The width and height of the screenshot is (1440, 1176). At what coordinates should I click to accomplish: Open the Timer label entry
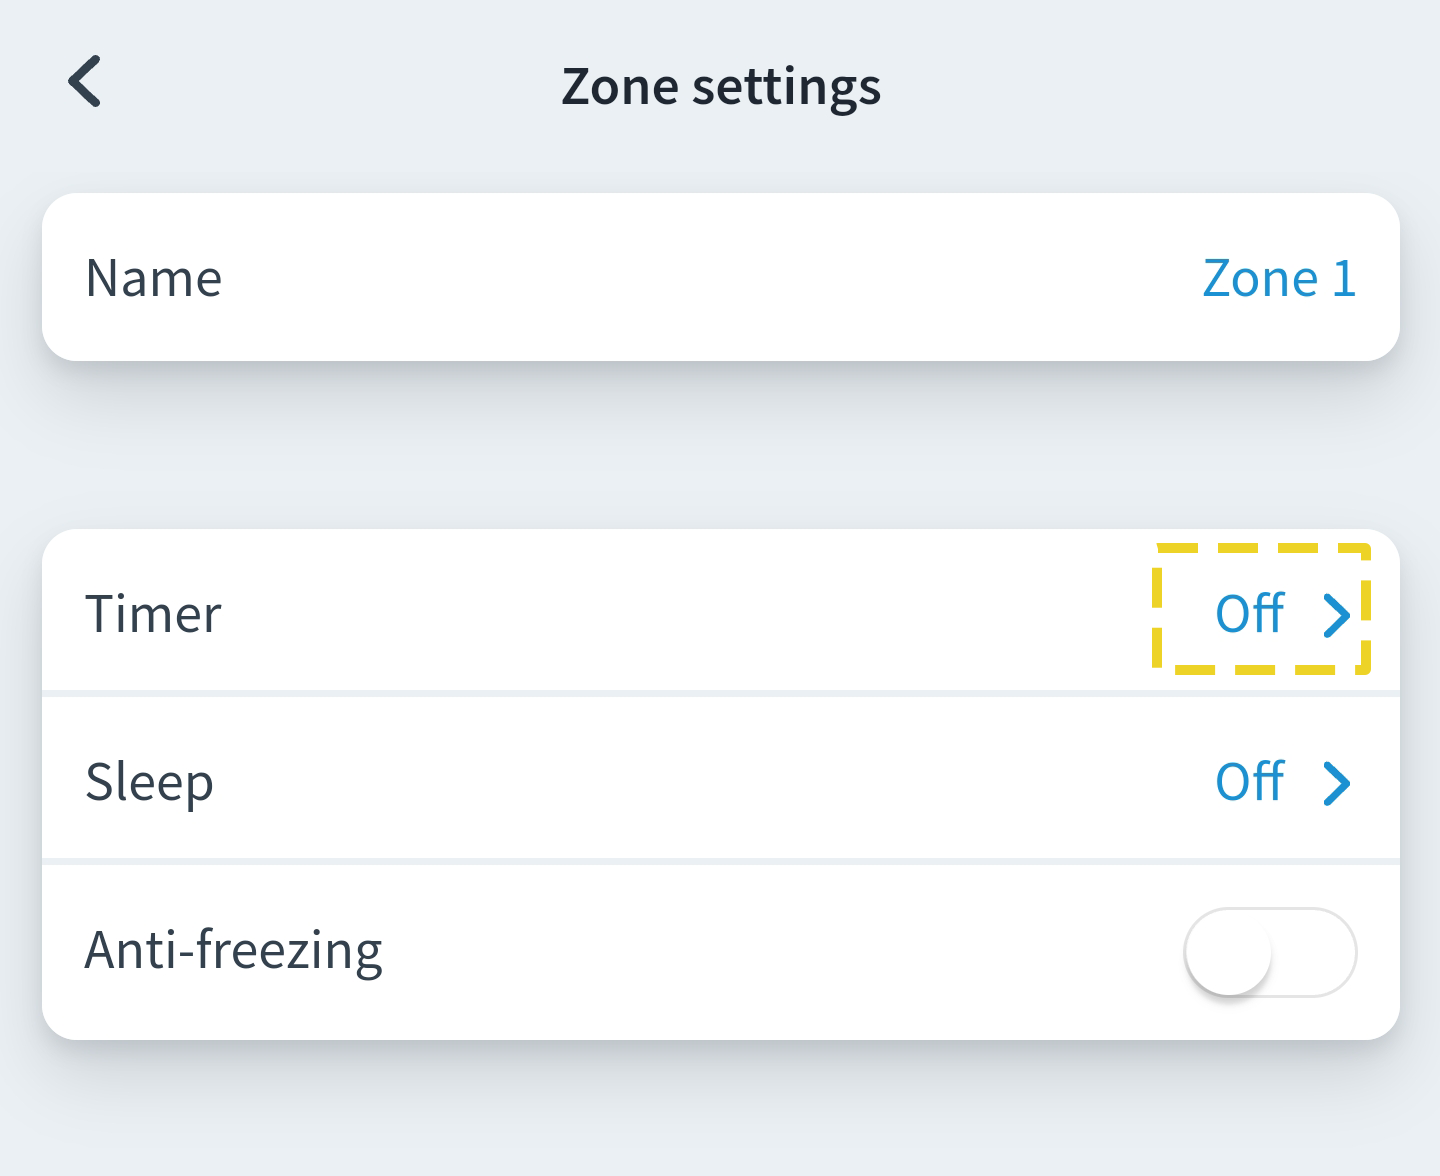click(153, 614)
